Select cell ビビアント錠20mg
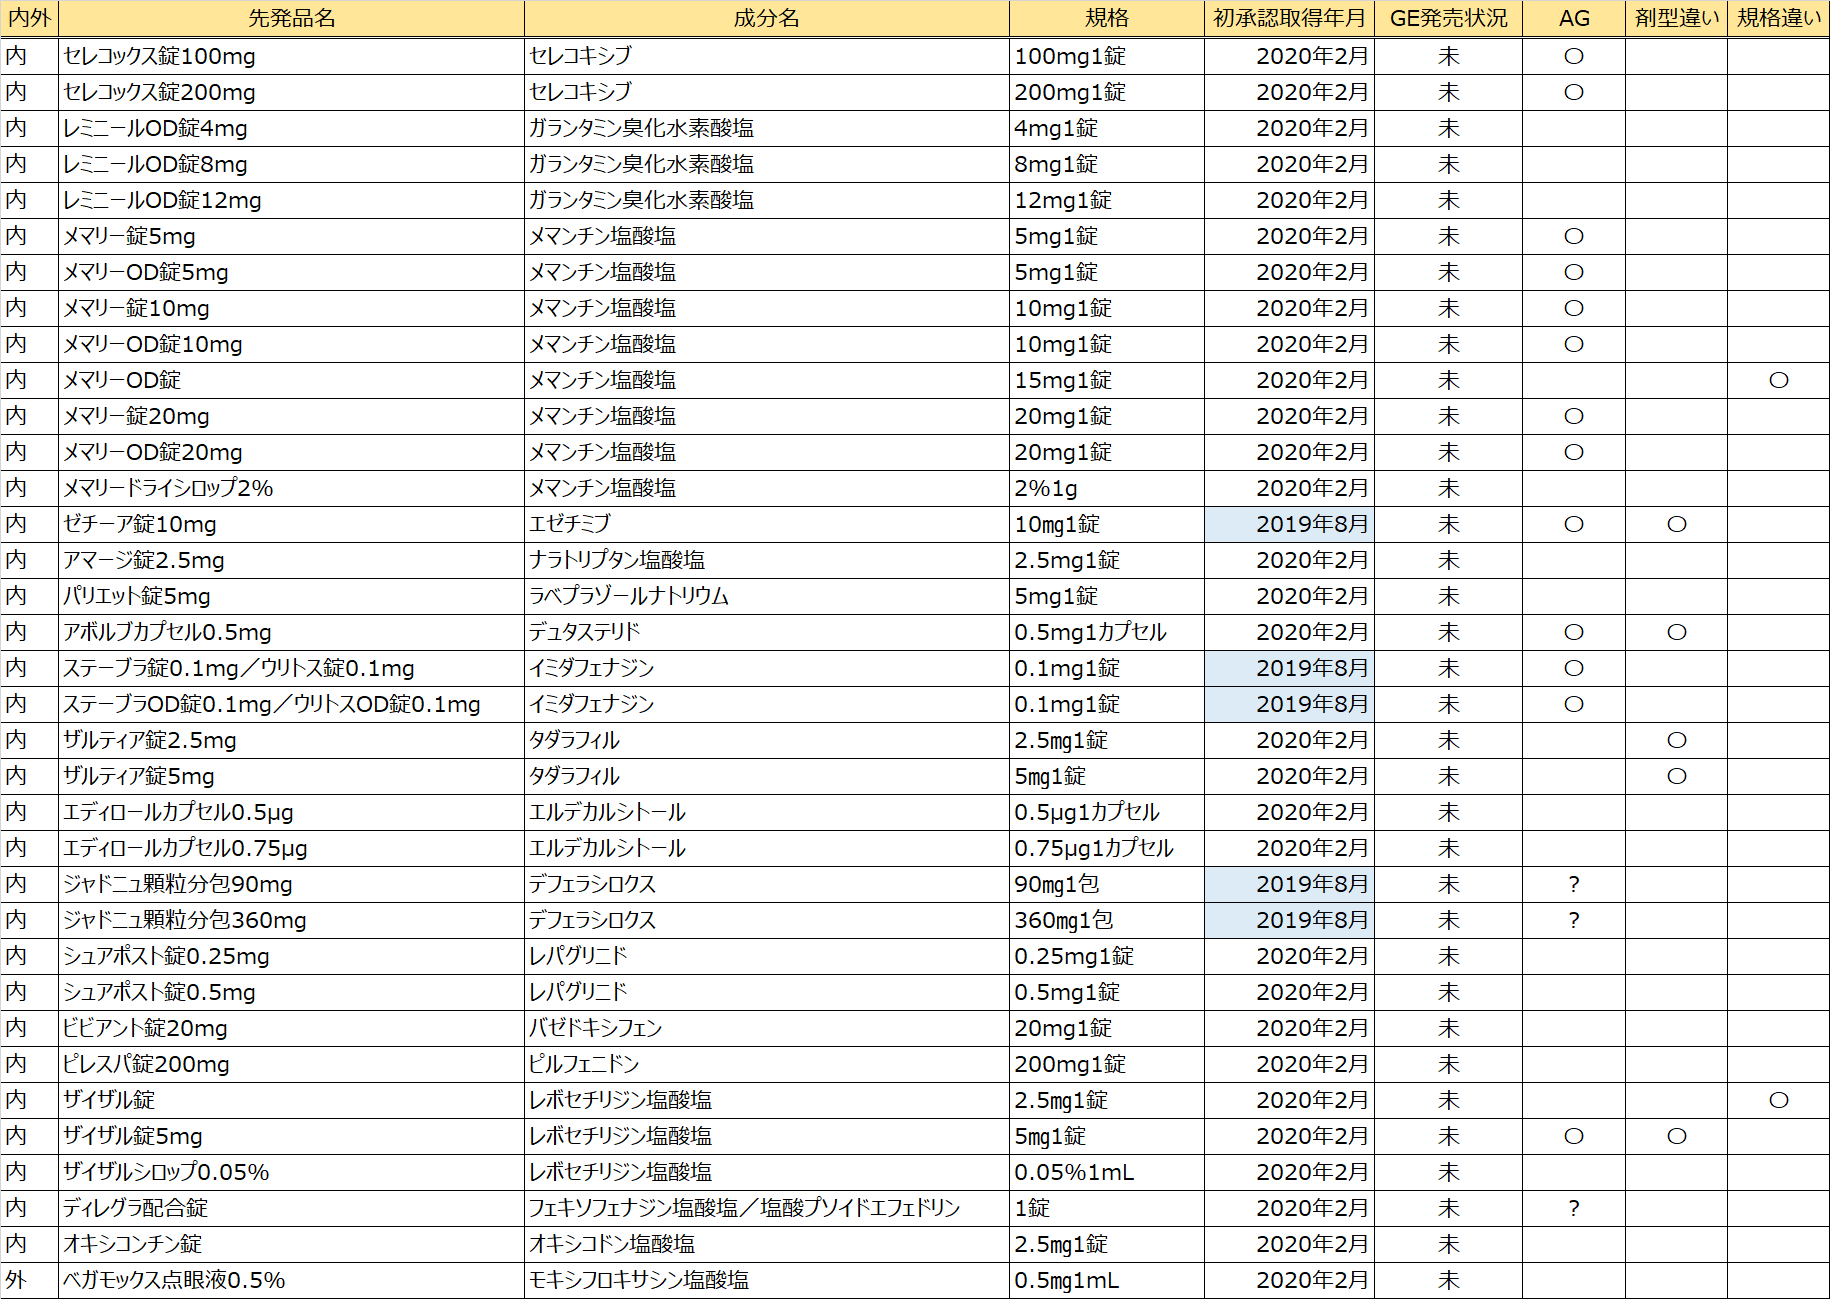Image resolution: width=1830 pixels, height=1299 pixels. (x=291, y=1028)
